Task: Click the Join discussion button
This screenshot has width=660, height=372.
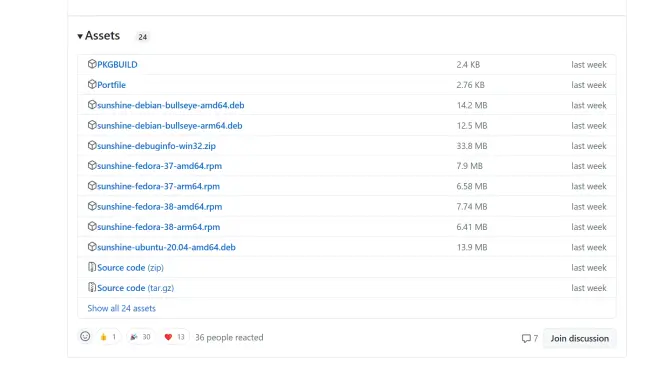Action: pyautogui.click(x=580, y=338)
